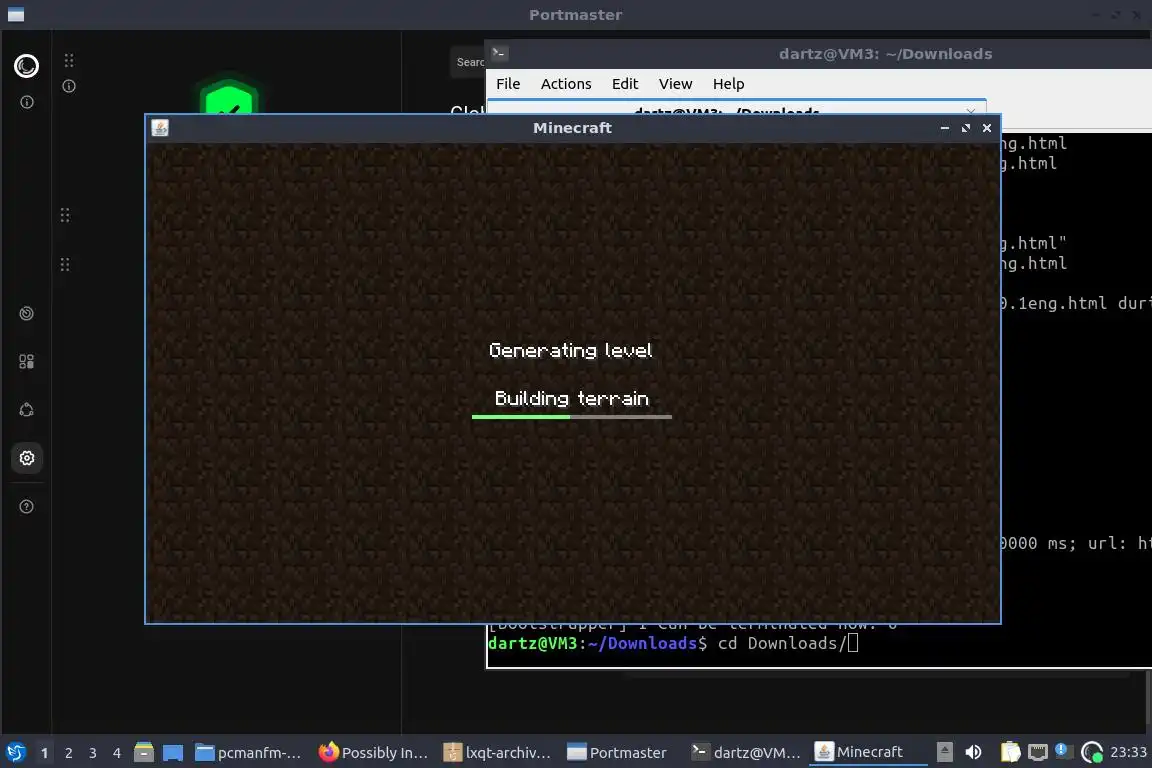
Task: Maximize the Minecraft window
Action: point(966,128)
